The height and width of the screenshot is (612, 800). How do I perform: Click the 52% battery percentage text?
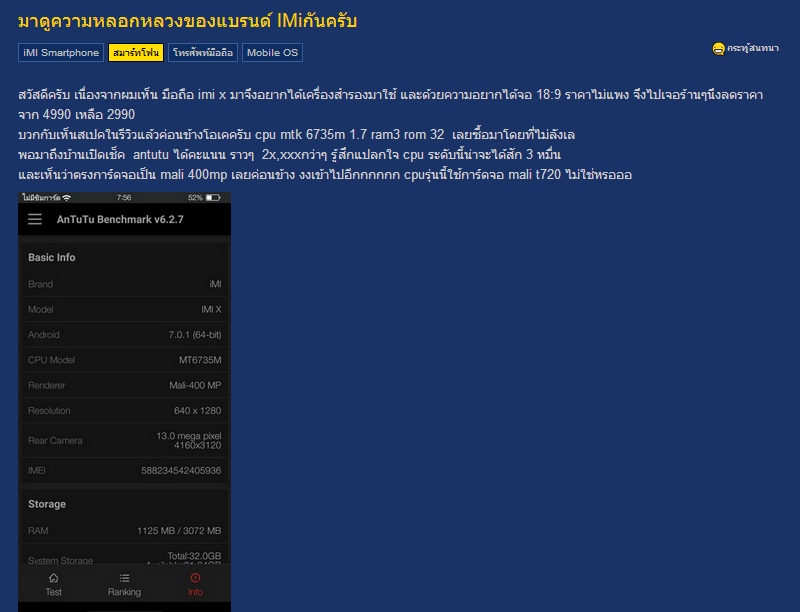pos(195,197)
